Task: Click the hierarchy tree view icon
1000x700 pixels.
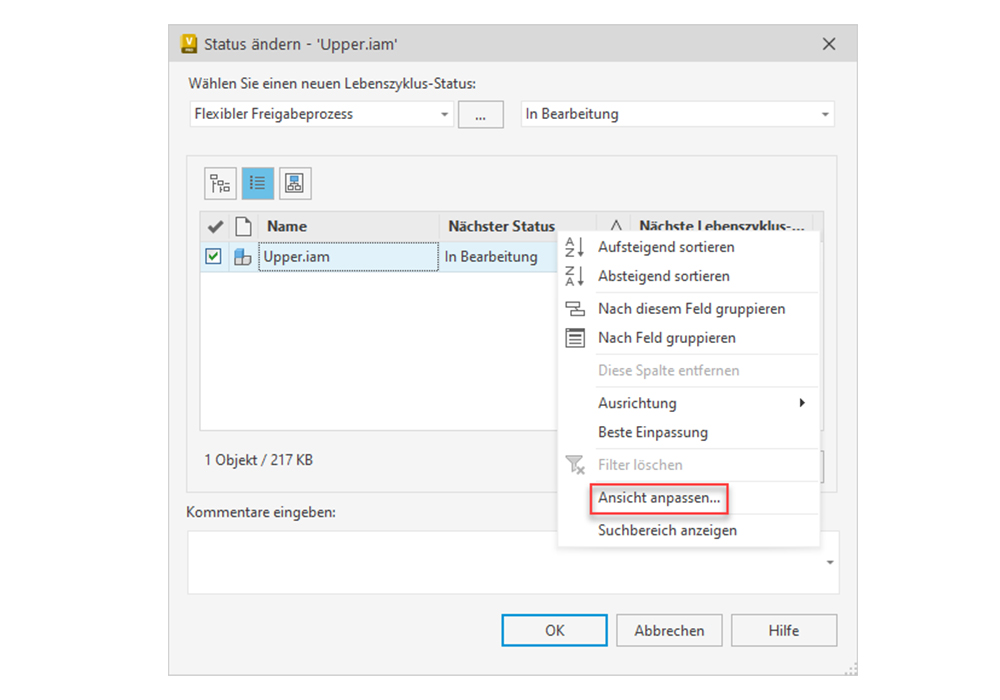Action: point(220,183)
